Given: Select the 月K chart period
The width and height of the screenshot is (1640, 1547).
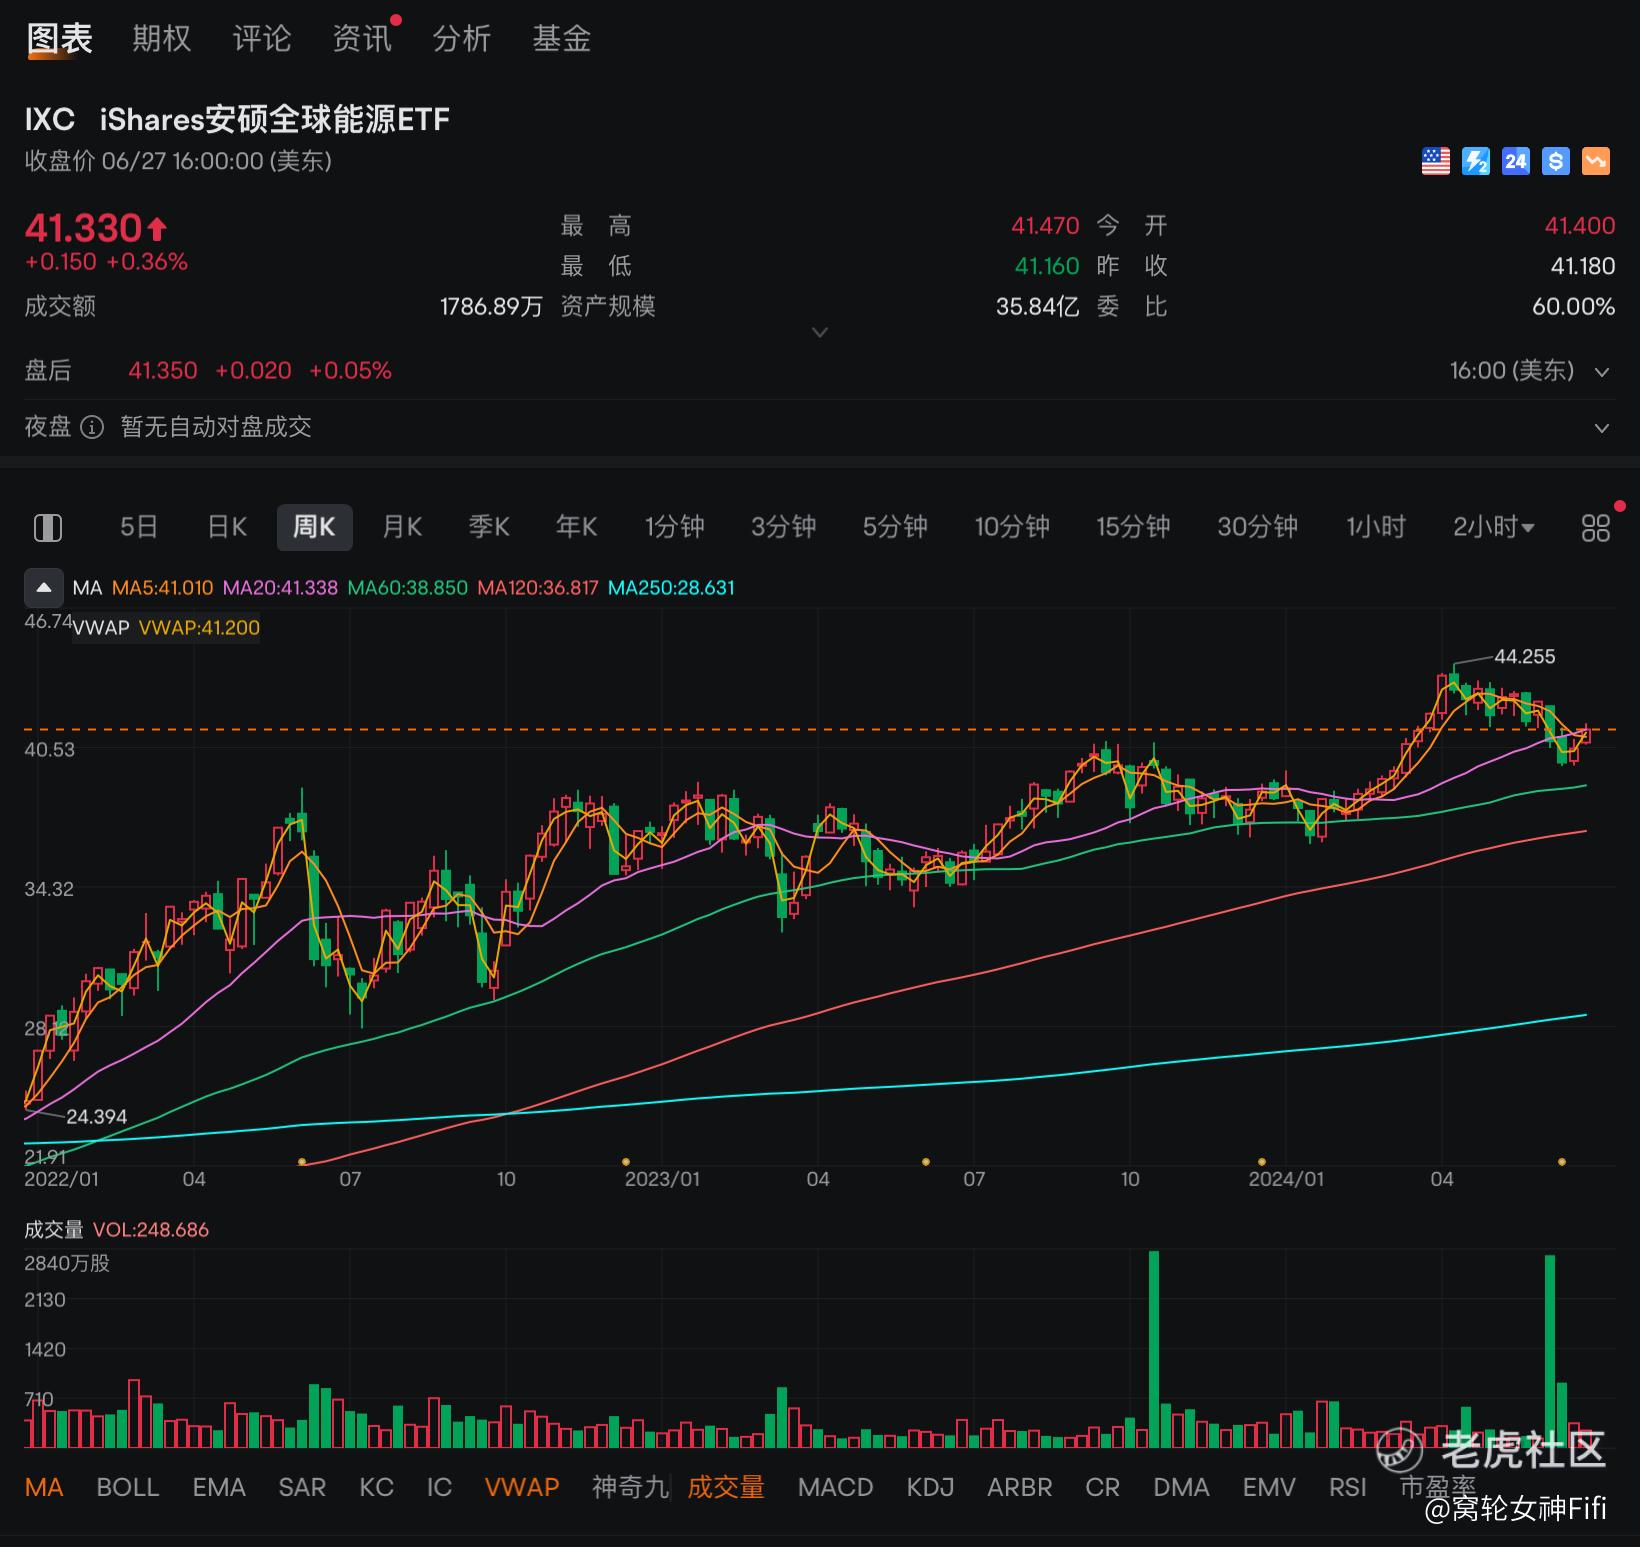Looking at the screenshot, I should click(402, 527).
